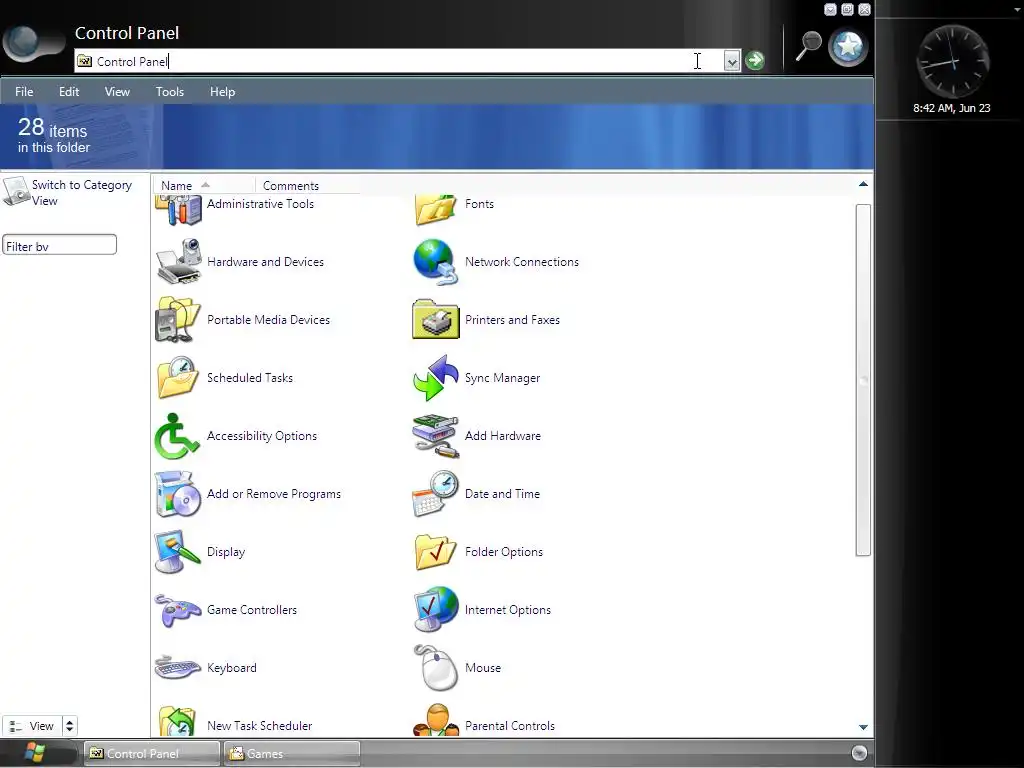Open the Game Controllers gamepad icon
Screen dimensions: 1024x768
click(178, 610)
